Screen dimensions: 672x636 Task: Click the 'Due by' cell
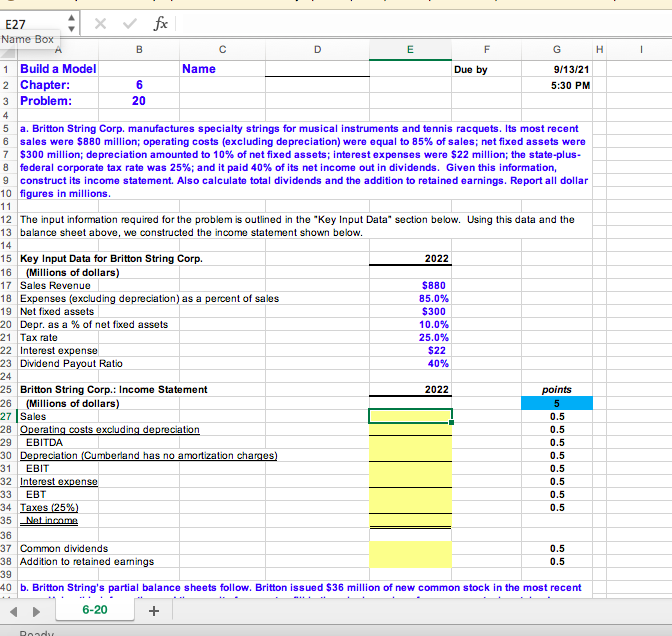pyautogui.click(x=486, y=69)
